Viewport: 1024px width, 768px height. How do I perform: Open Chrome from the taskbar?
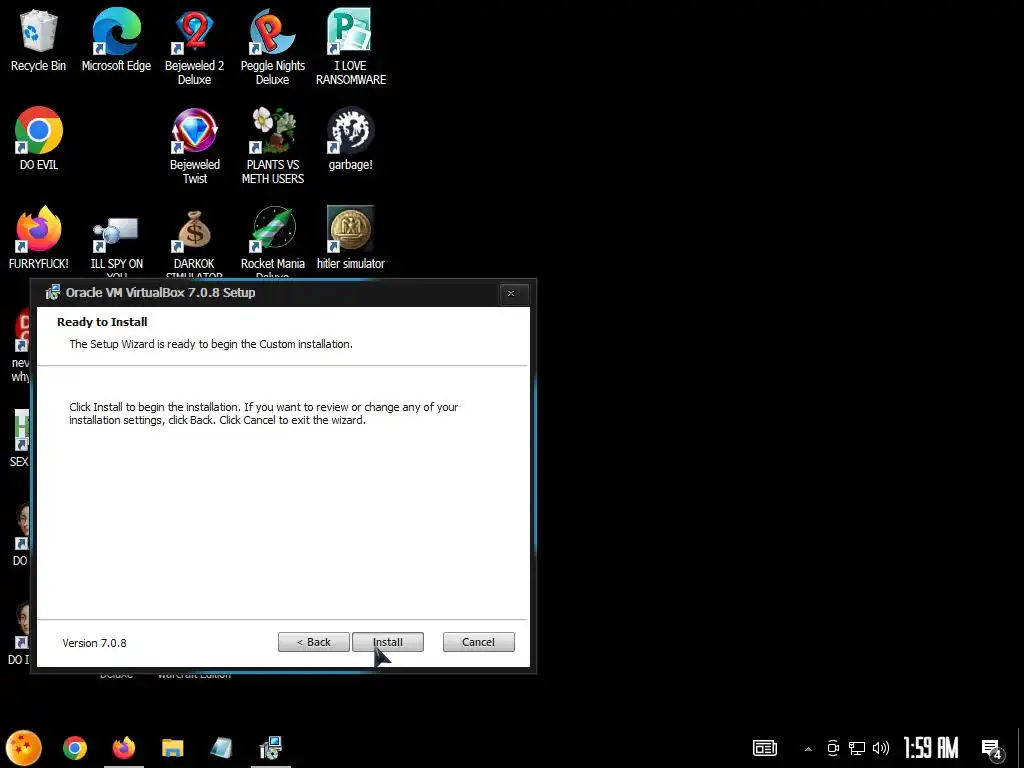tap(74, 748)
